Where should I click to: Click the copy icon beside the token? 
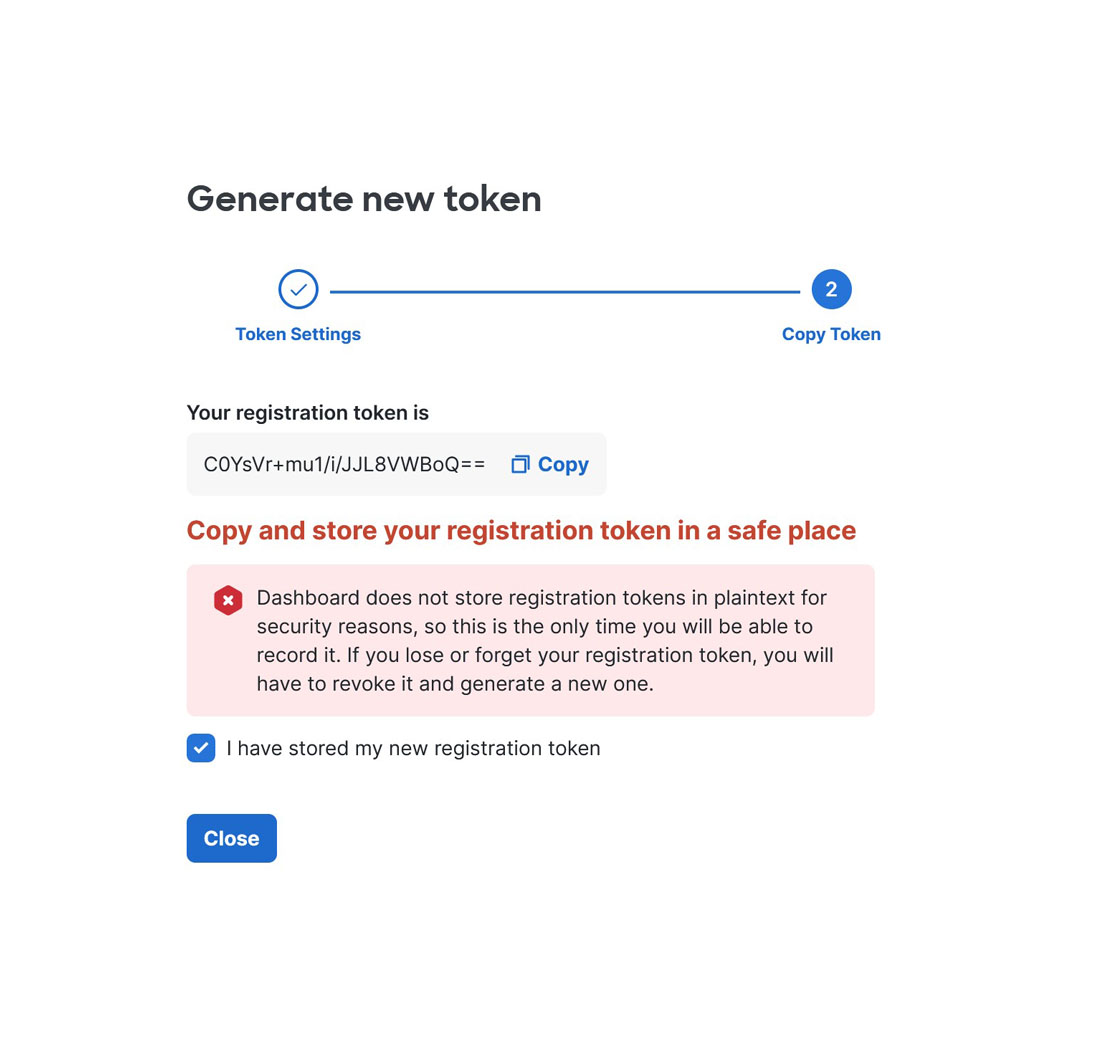coord(520,465)
